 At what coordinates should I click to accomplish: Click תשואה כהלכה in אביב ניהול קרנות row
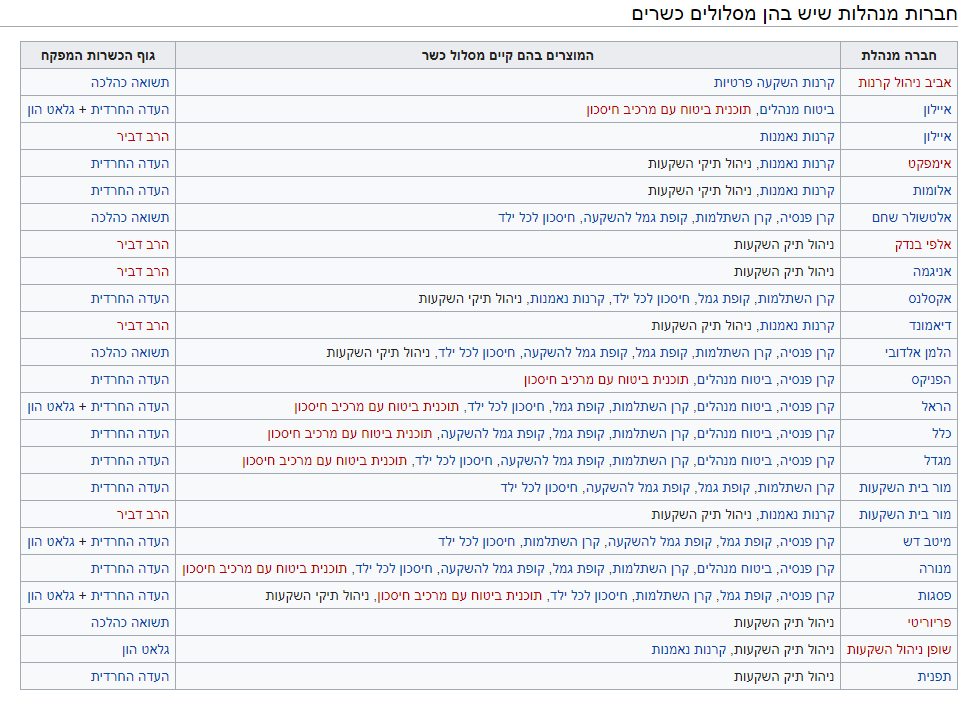coord(130,83)
